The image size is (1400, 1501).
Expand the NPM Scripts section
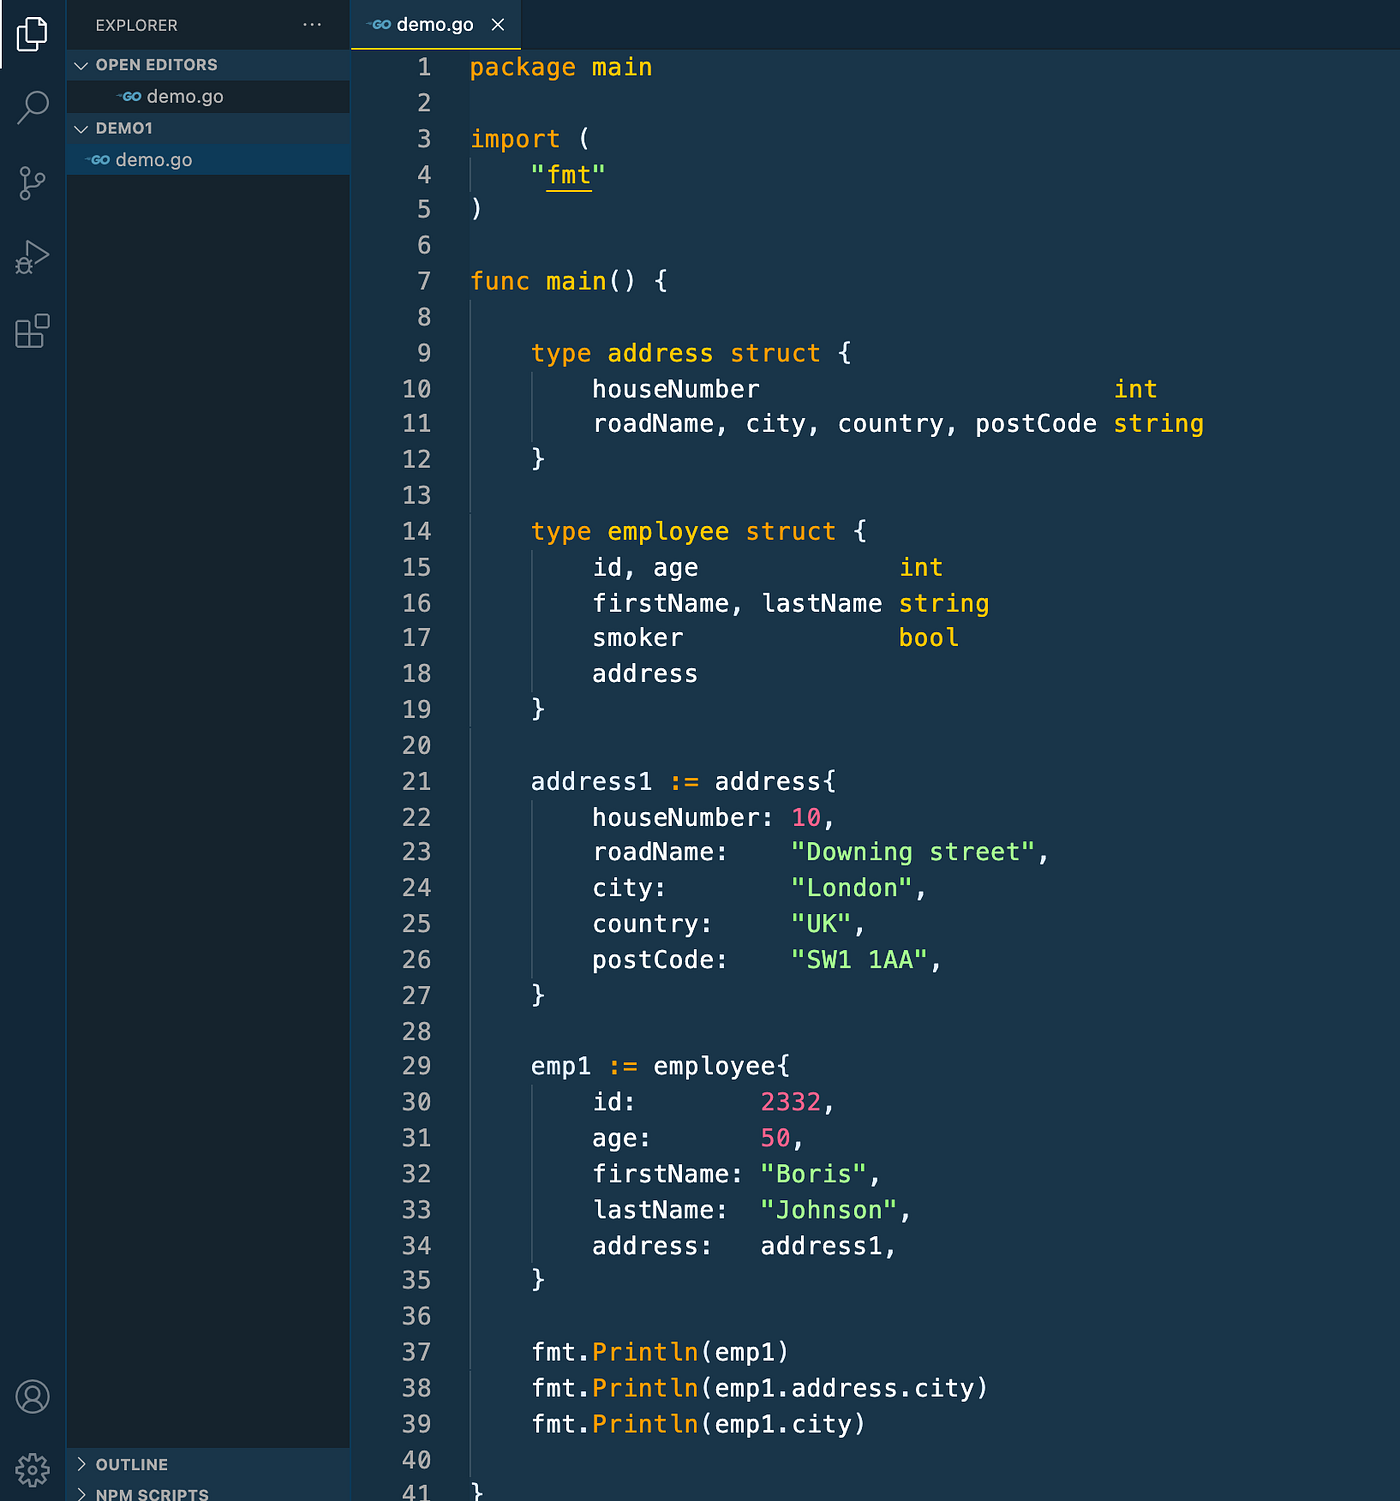pyautogui.click(x=83, y=1494)
